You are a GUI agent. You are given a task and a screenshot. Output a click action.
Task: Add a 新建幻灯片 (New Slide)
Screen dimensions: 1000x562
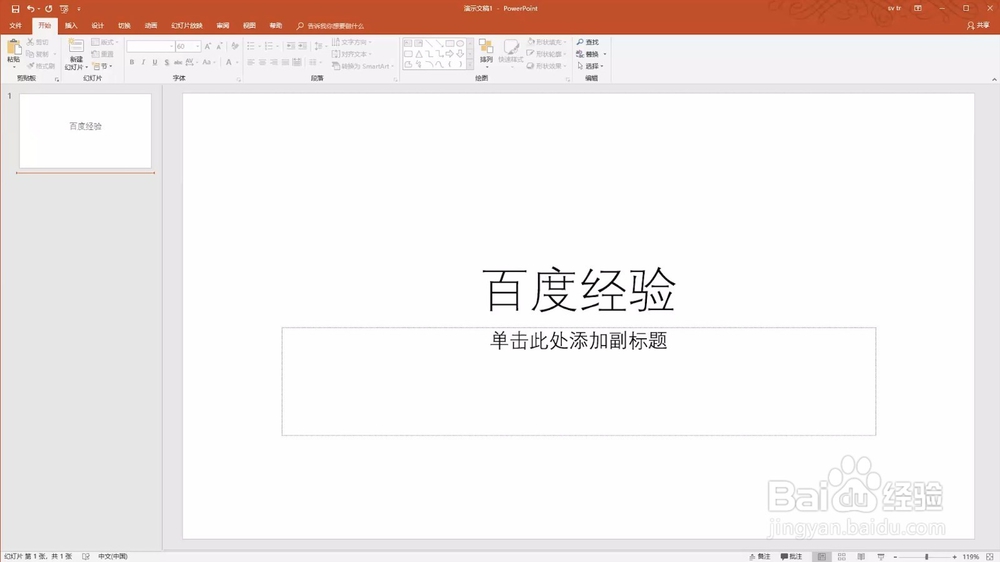(76, 54)
